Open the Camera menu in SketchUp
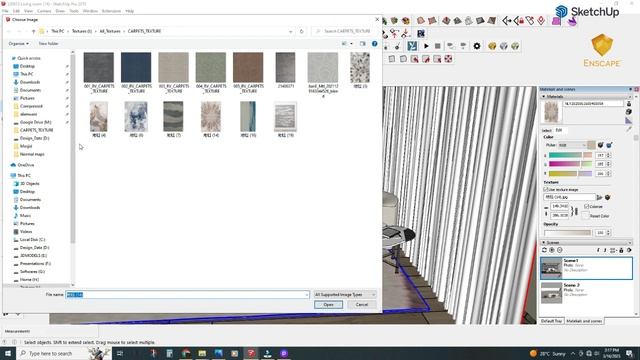 [44, 11]
